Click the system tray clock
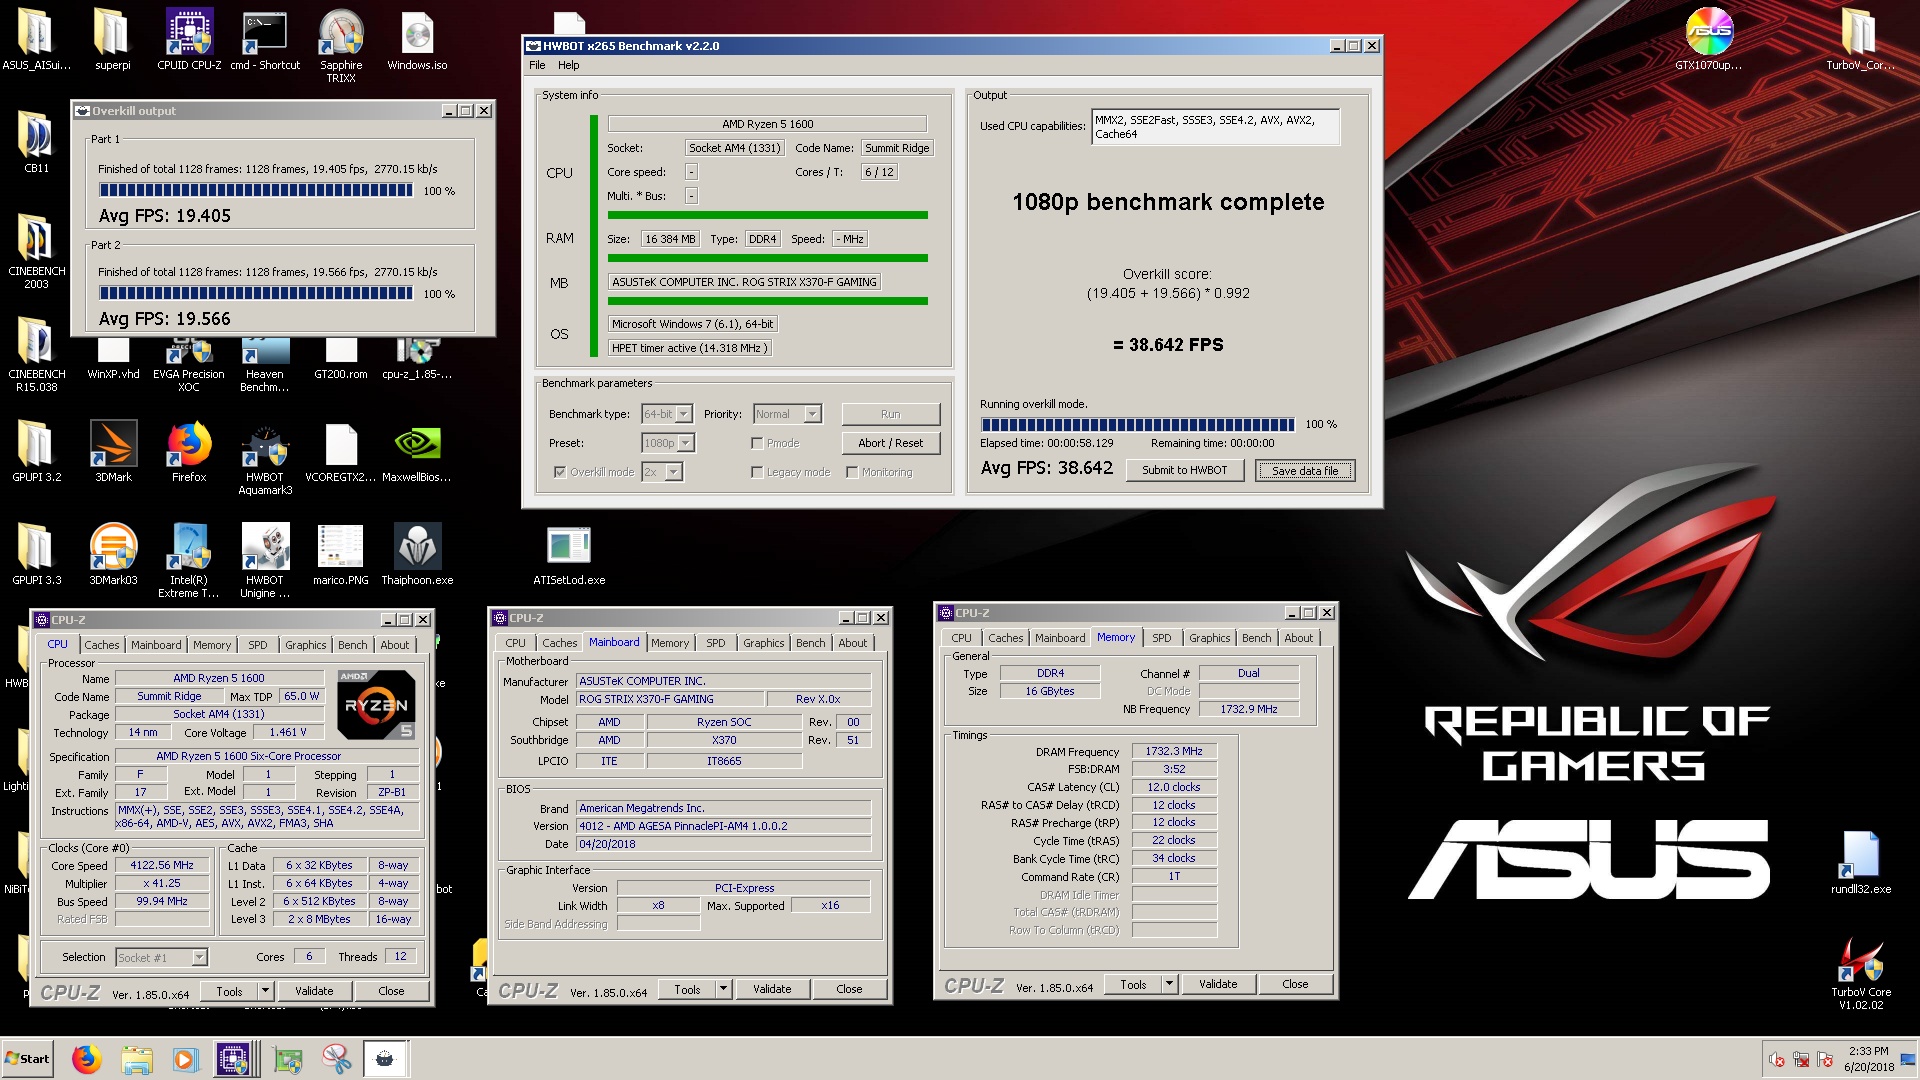The height and width of the screenshot is (1080, 1920). pos(1868,1059)
